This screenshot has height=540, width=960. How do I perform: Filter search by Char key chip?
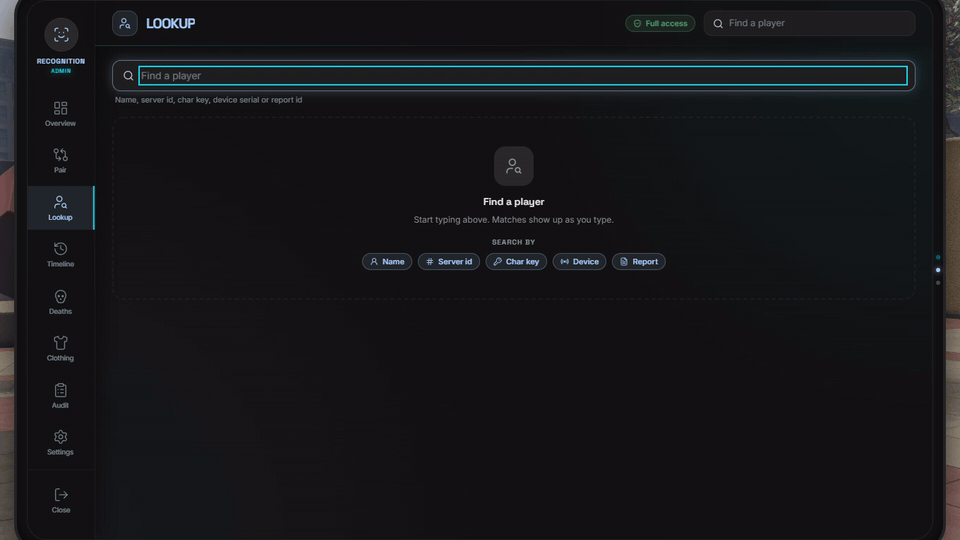516,261
